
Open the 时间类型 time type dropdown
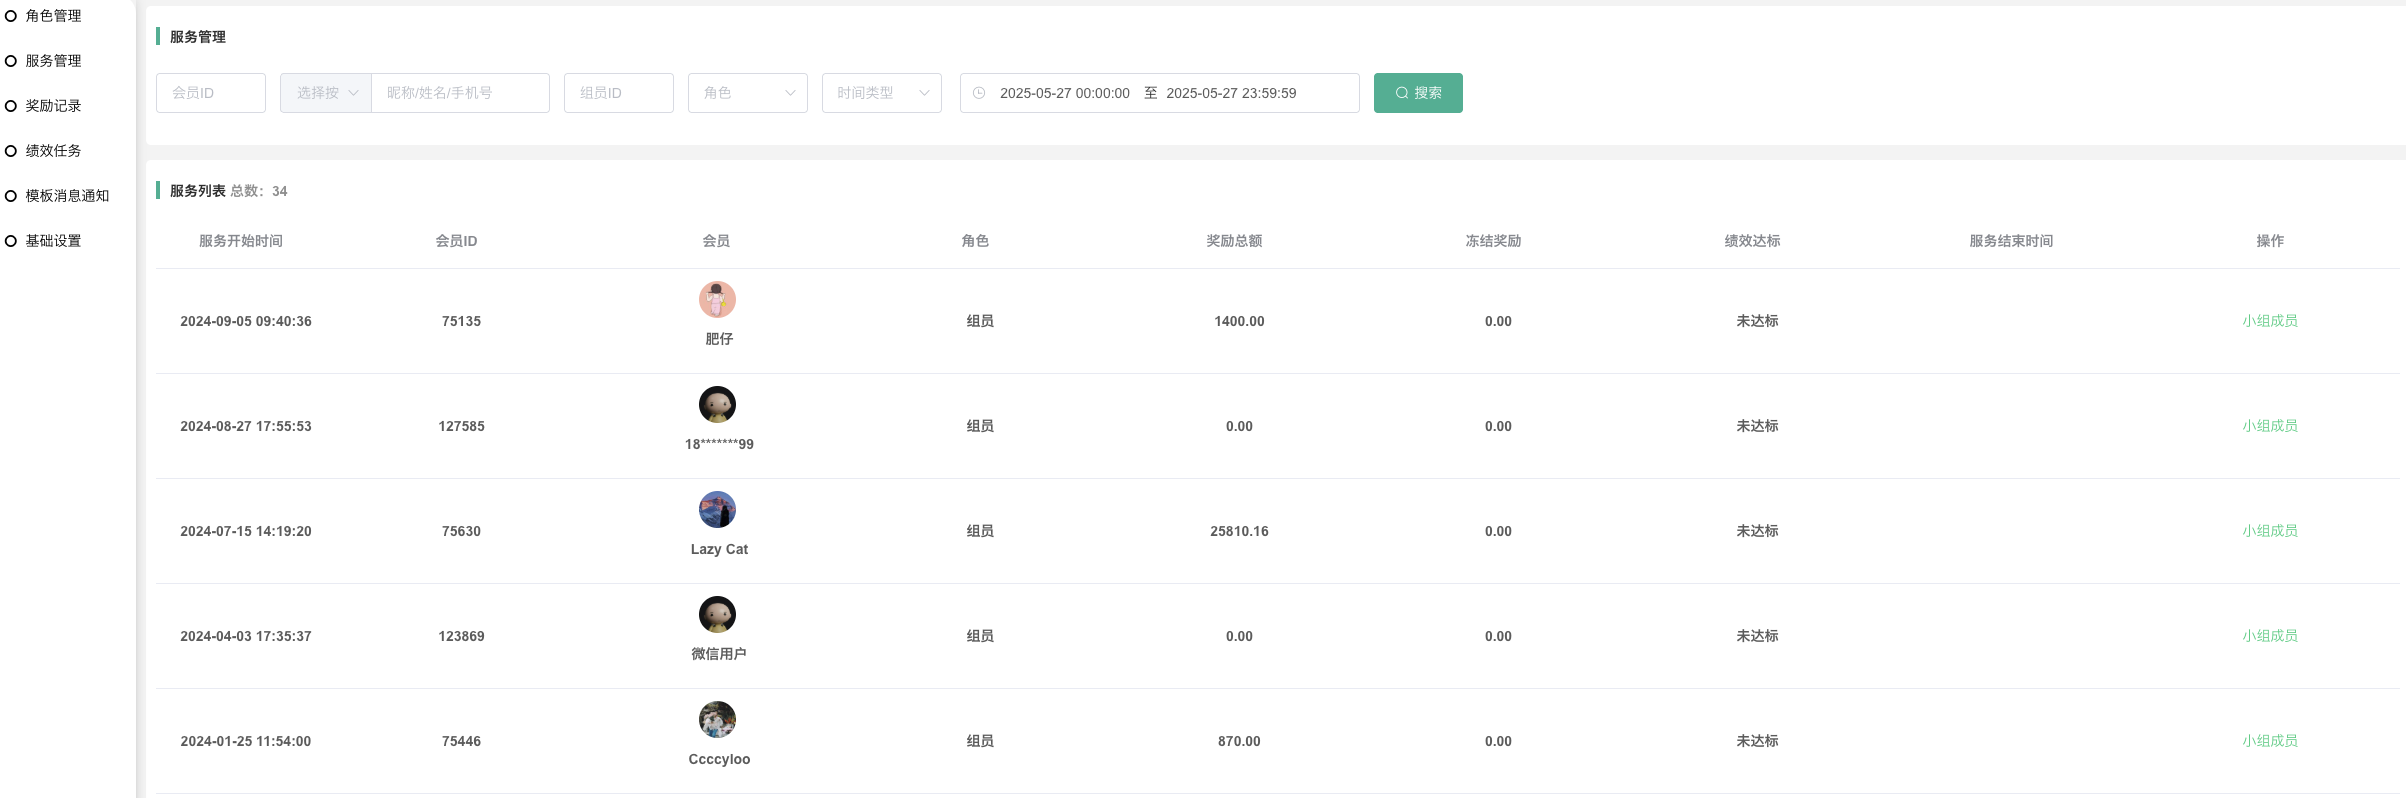pyautogui.click(x=881, y=93)
